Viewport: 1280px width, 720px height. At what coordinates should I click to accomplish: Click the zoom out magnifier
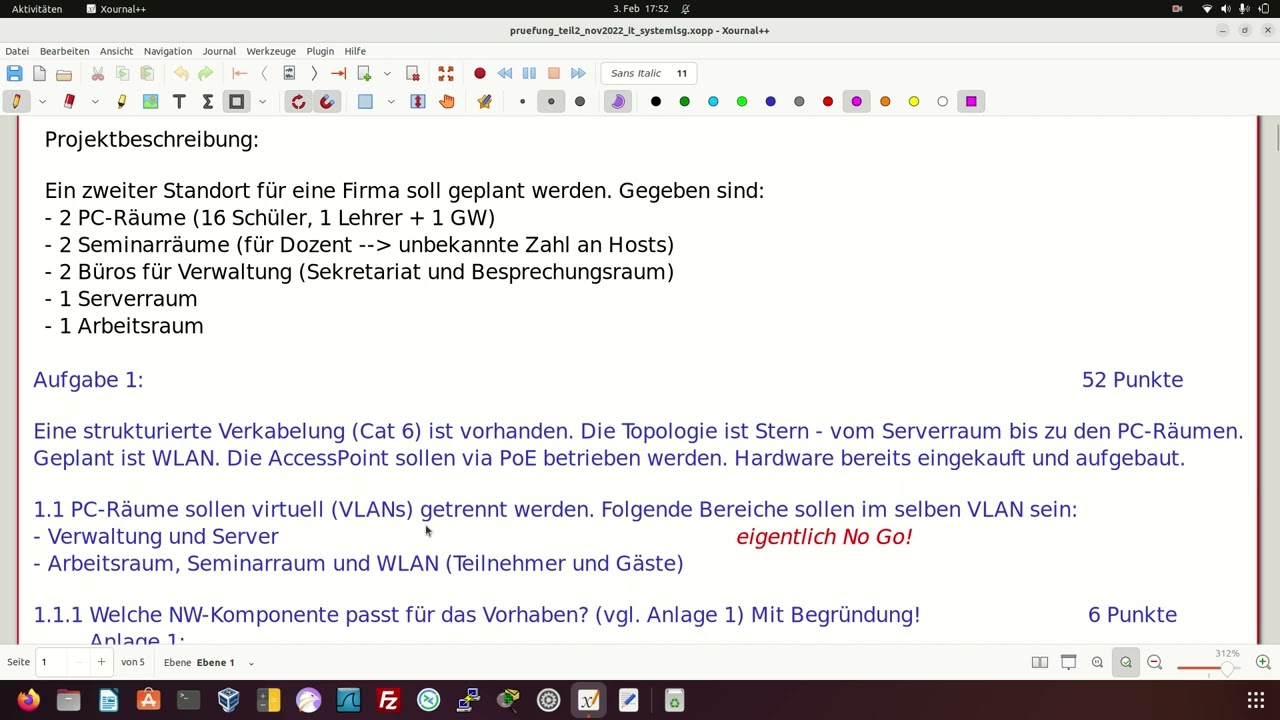pyautogui.click(x=1155, y=662)
